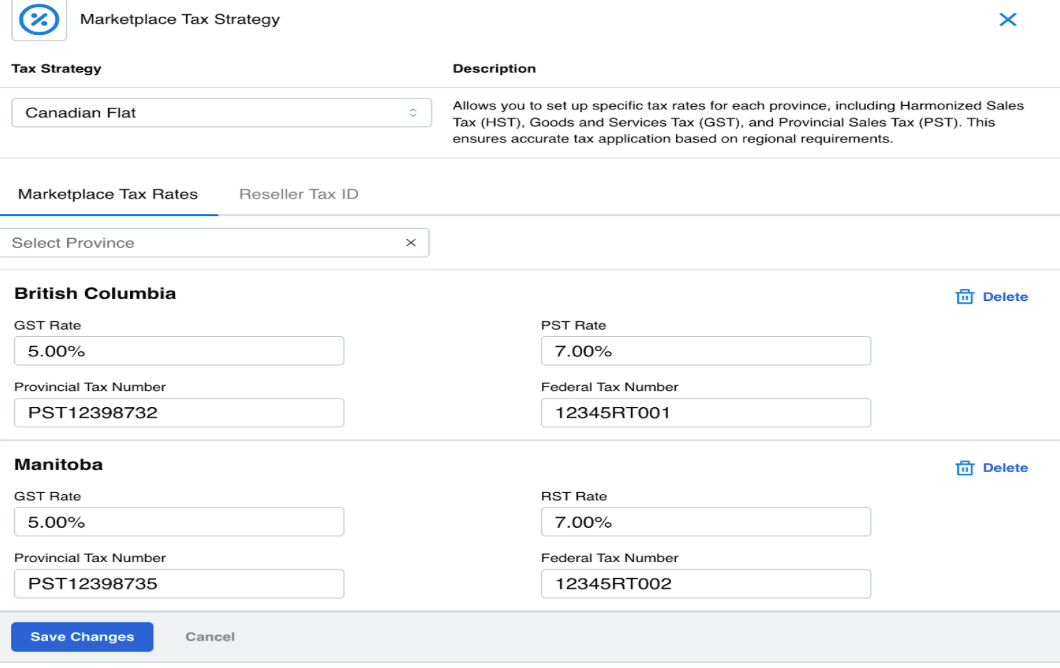Delete the Manitoba tax entry
Image resolution: width=1060 pixels, height=668 pixels.
pos(1004,468)
